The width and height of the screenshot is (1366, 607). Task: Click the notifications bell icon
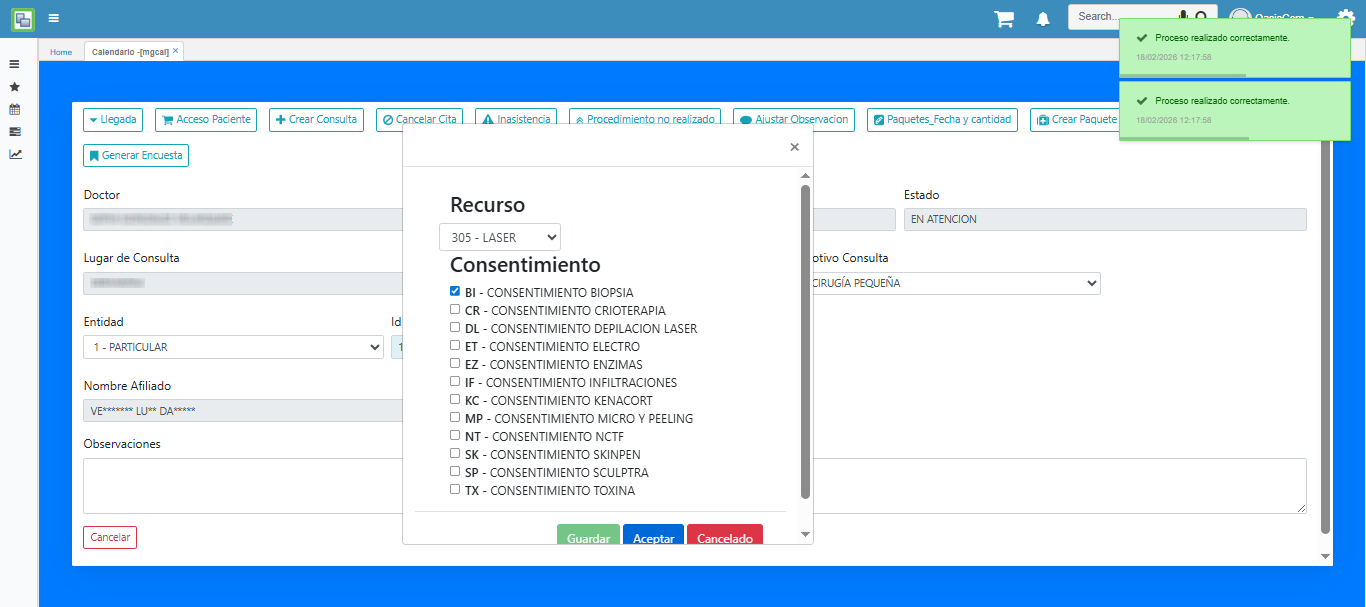(x=1043, y=19)
